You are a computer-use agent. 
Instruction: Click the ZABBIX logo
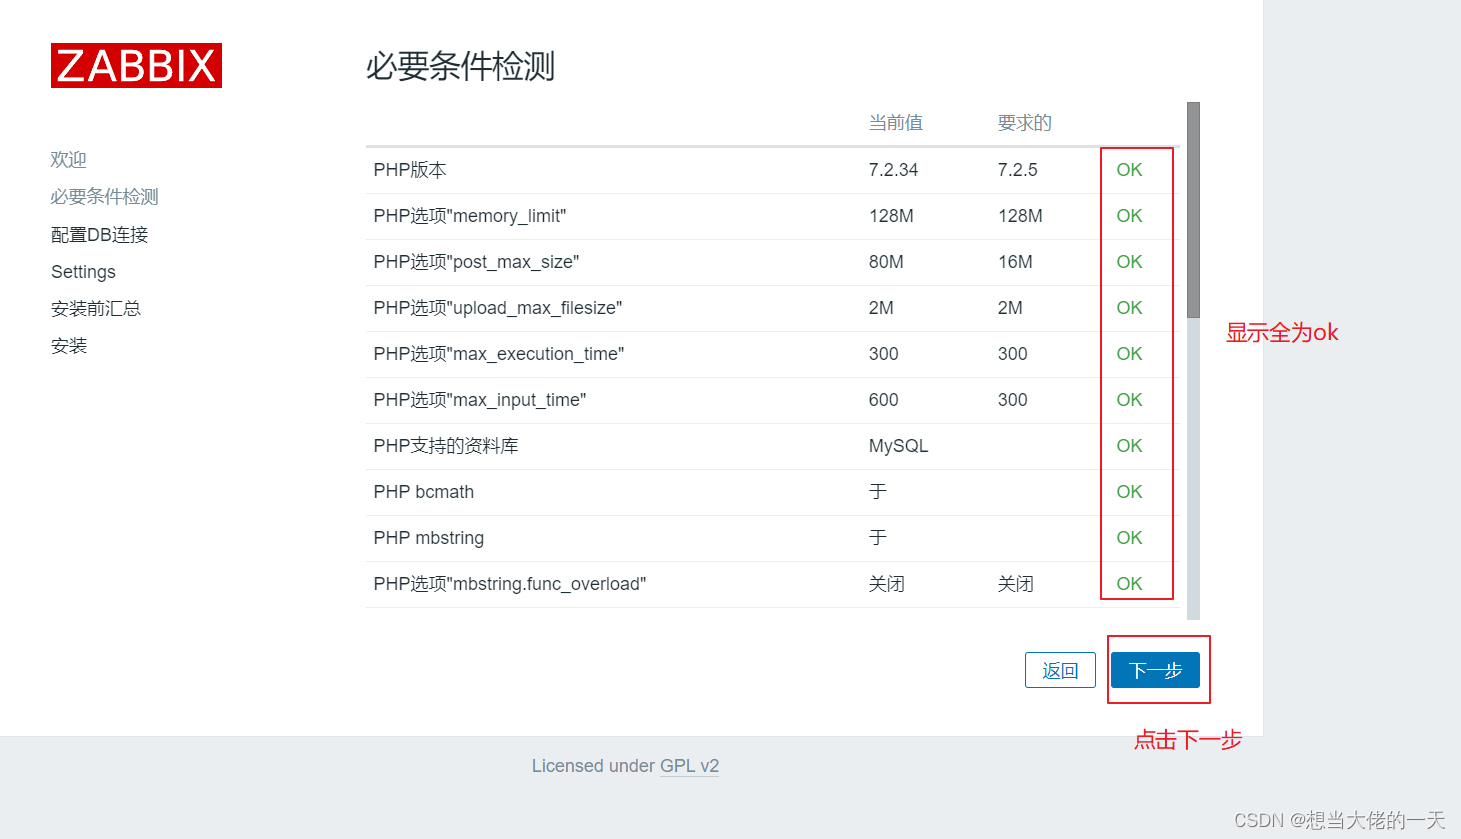pos(136,66)
